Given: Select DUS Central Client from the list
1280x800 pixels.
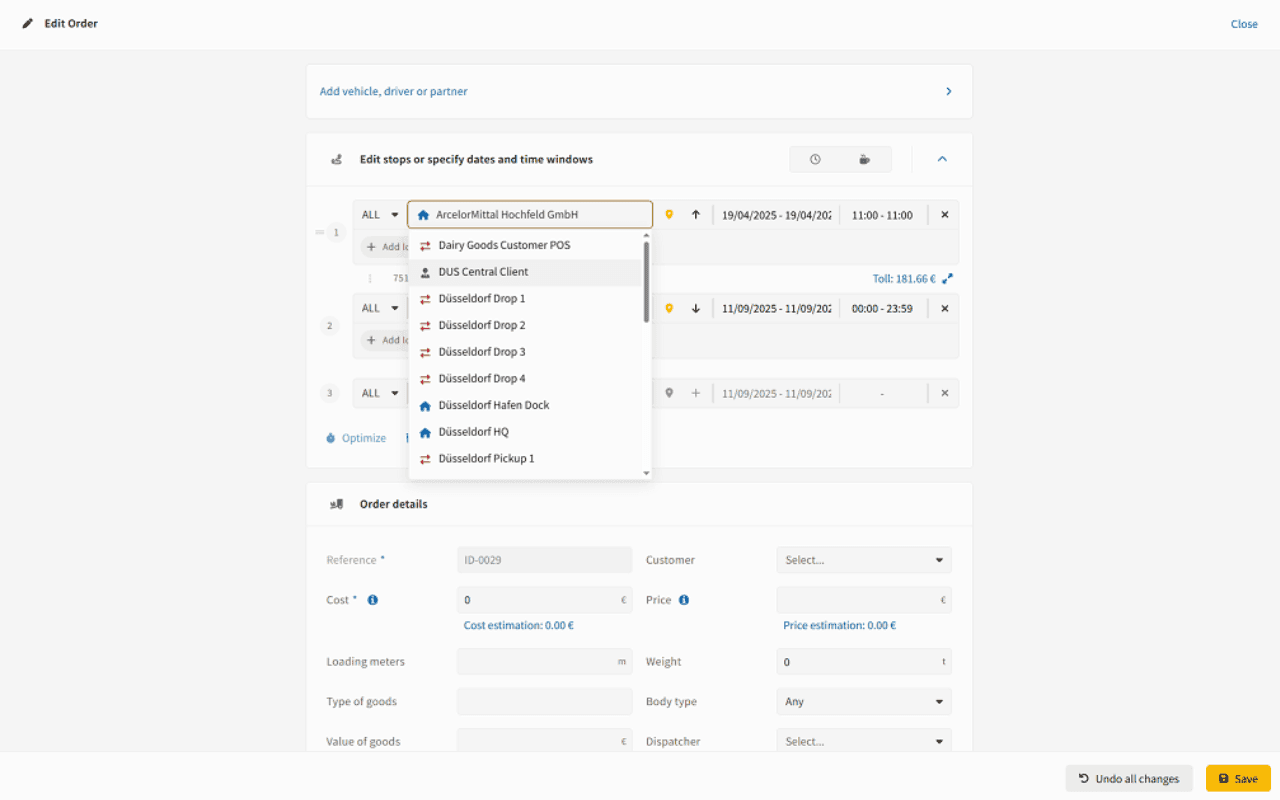Looking at the screenshot, I should [x=483, y=272].
